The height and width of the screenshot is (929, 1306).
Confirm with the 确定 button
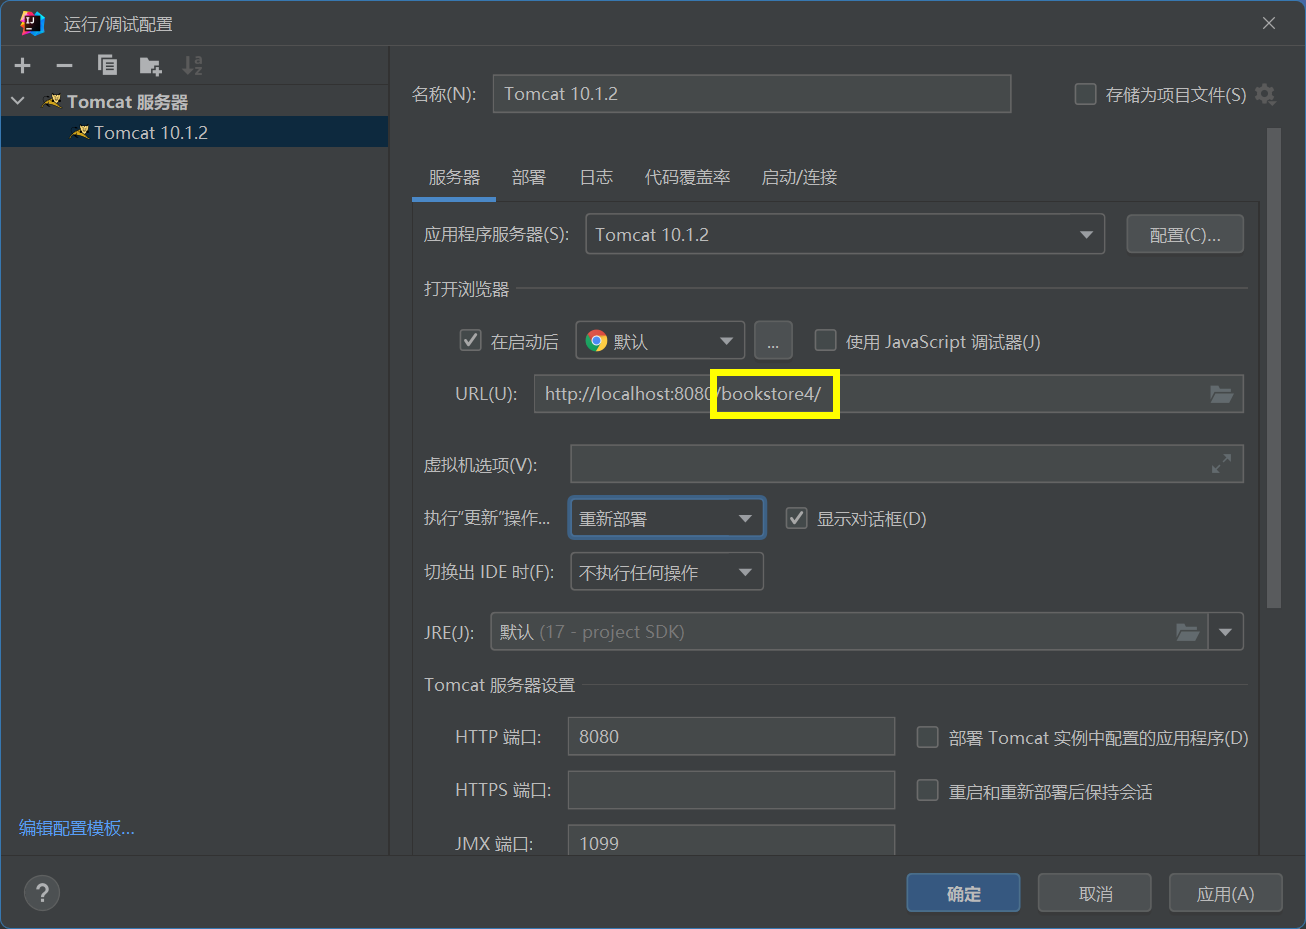point(963,893)
